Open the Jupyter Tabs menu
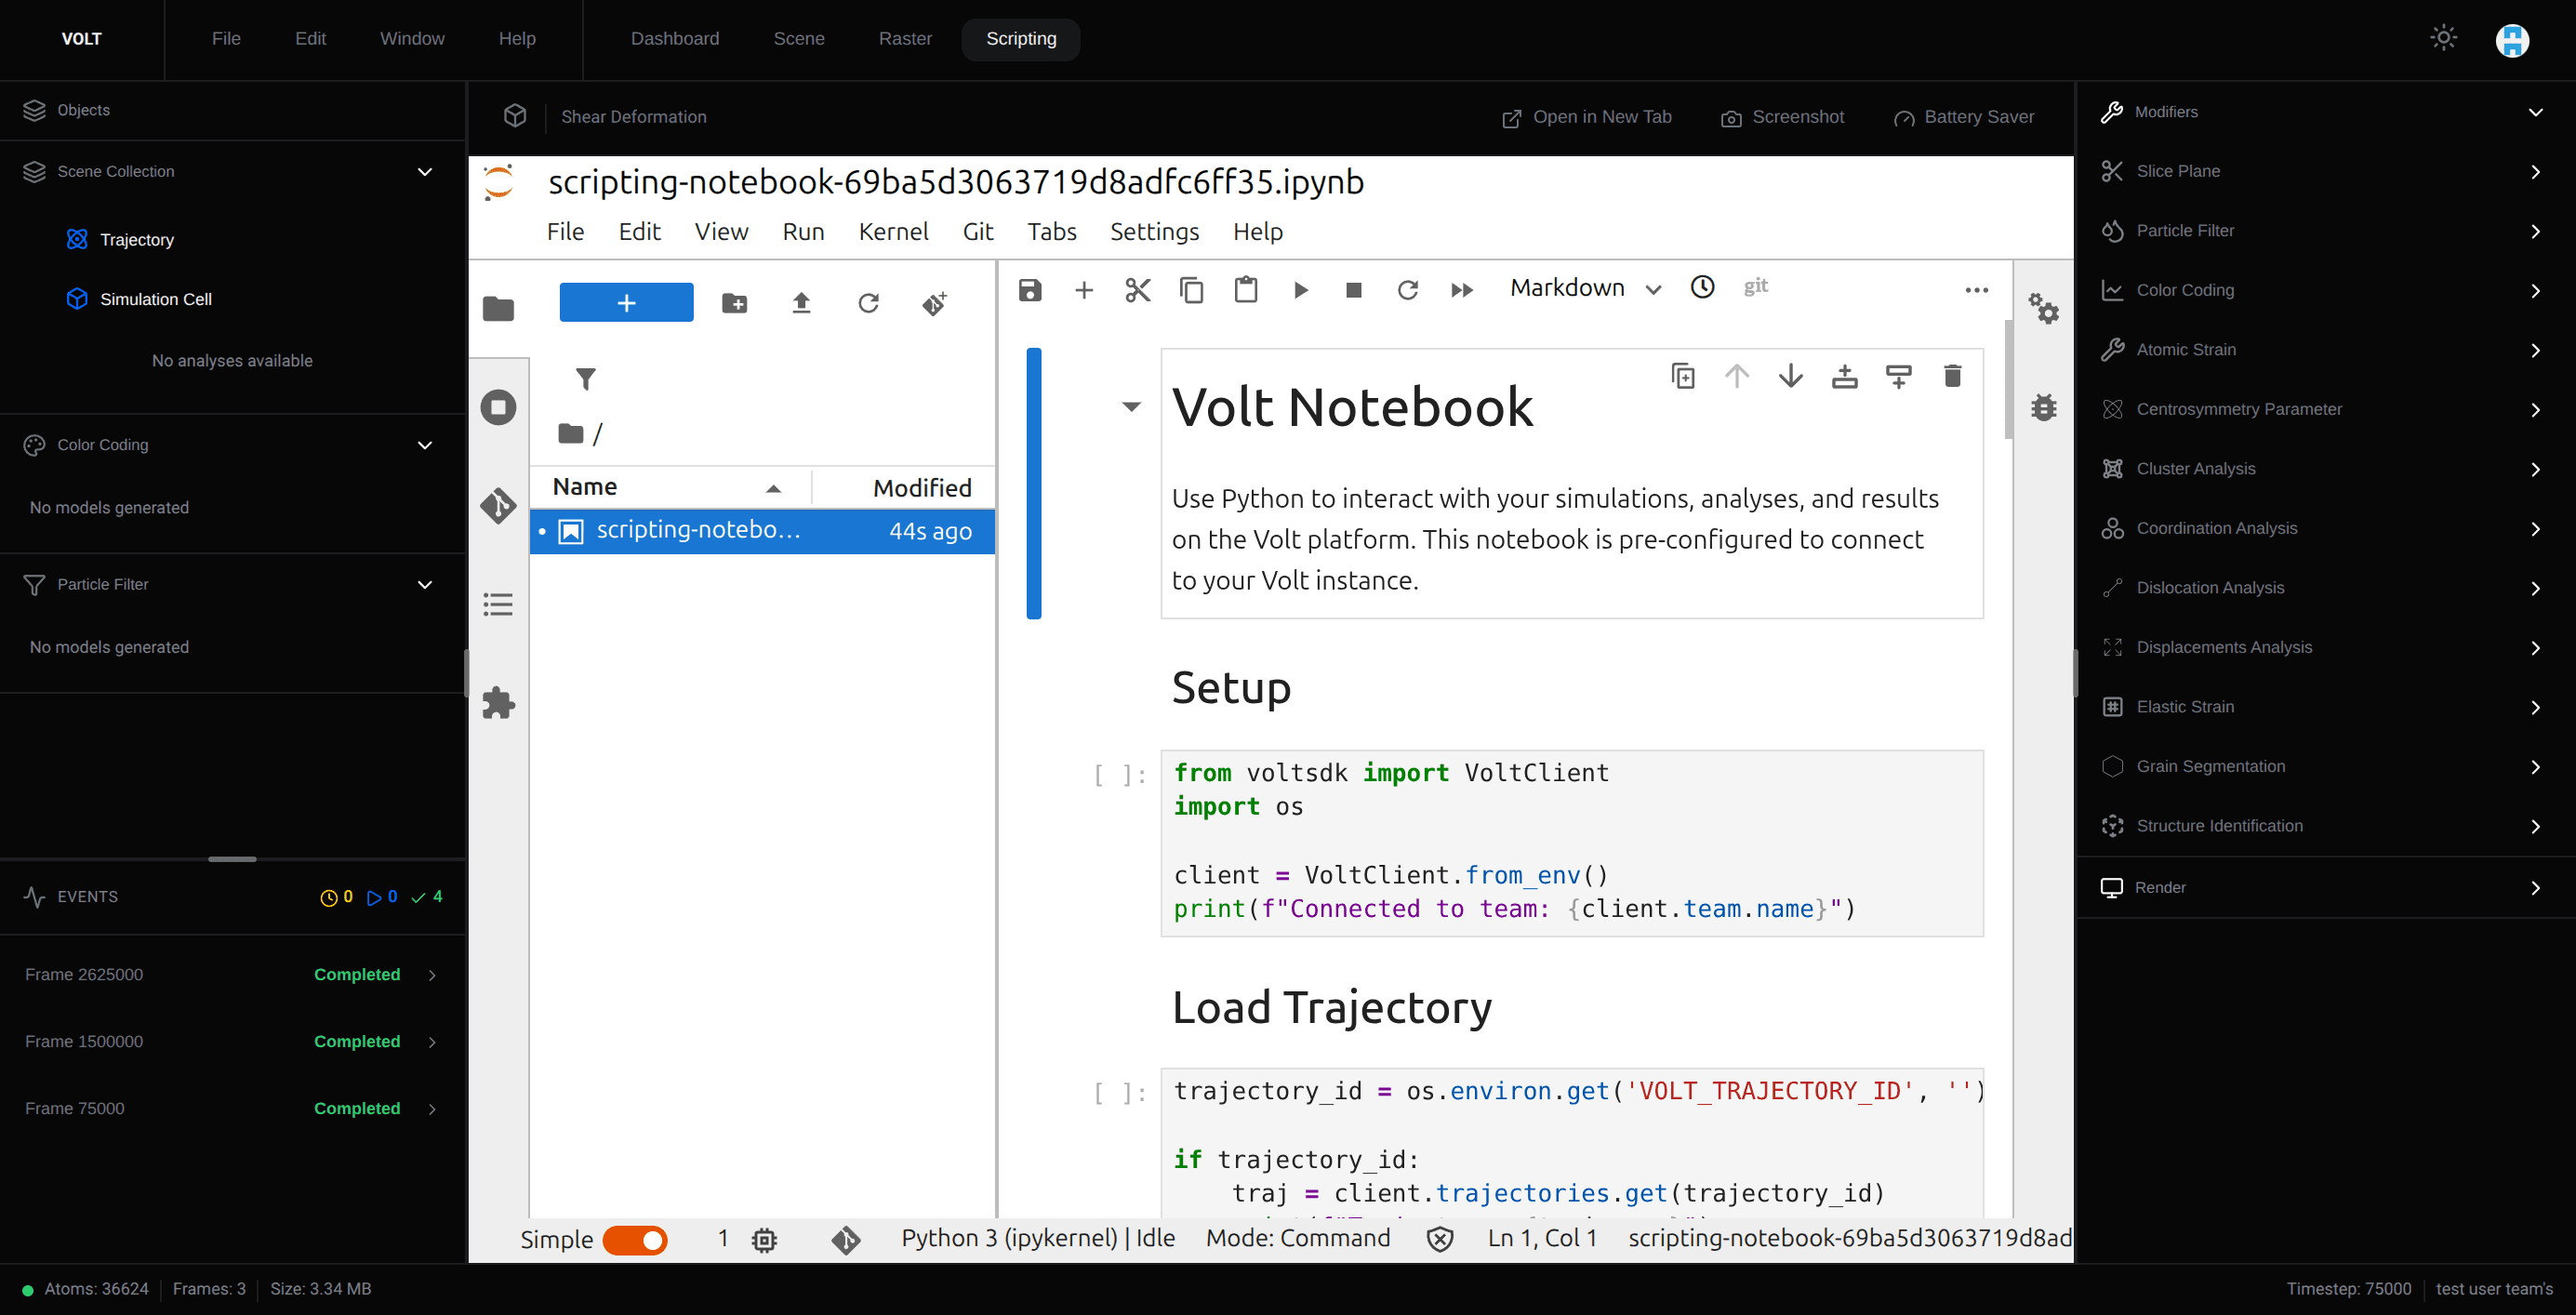Viewport: 2576px width, 1315px height. coord(1052,231)
